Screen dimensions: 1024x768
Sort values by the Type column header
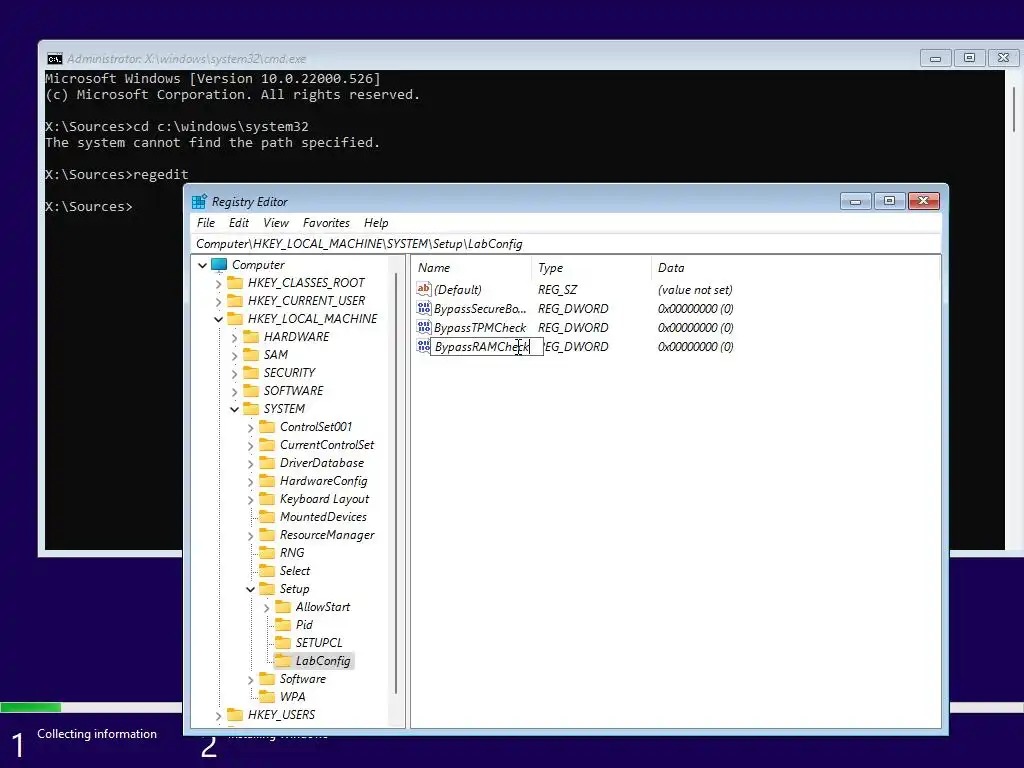[x=591, y=268]
